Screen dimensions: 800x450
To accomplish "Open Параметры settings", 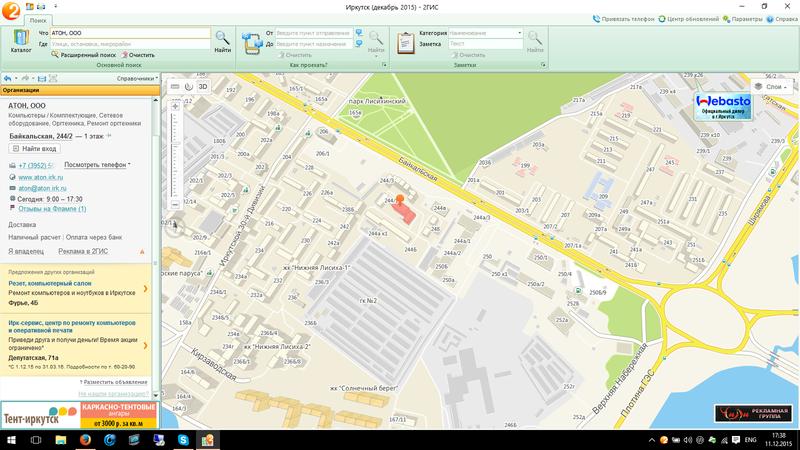I will (742, 19).
